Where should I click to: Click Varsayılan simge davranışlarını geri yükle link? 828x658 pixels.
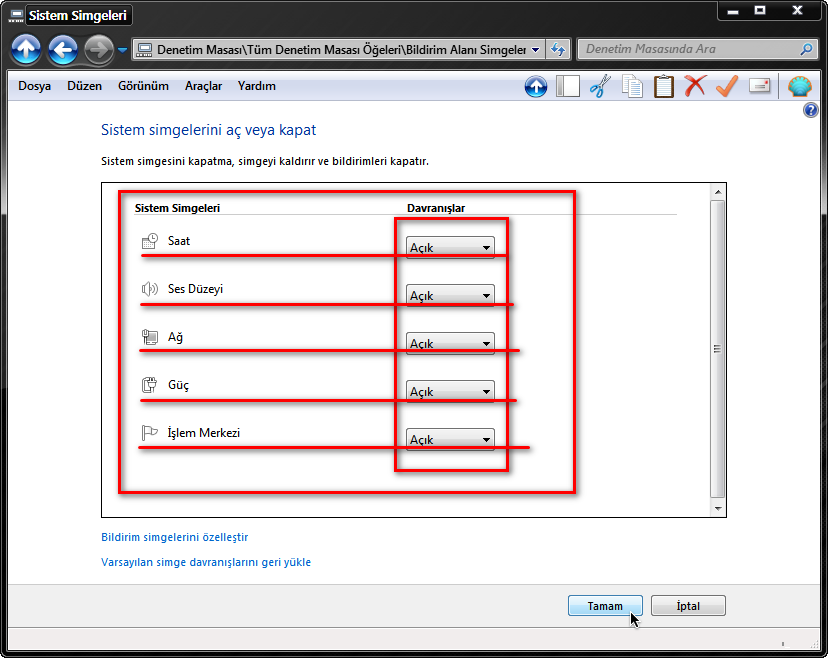(206, 562)
